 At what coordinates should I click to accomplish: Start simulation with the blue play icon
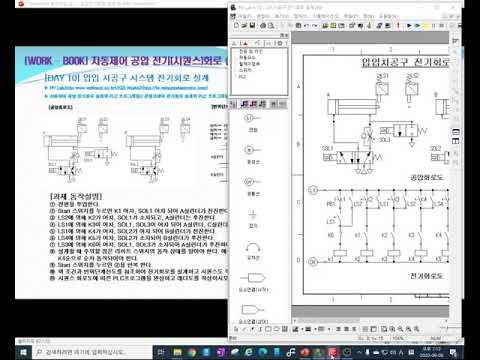409,25
